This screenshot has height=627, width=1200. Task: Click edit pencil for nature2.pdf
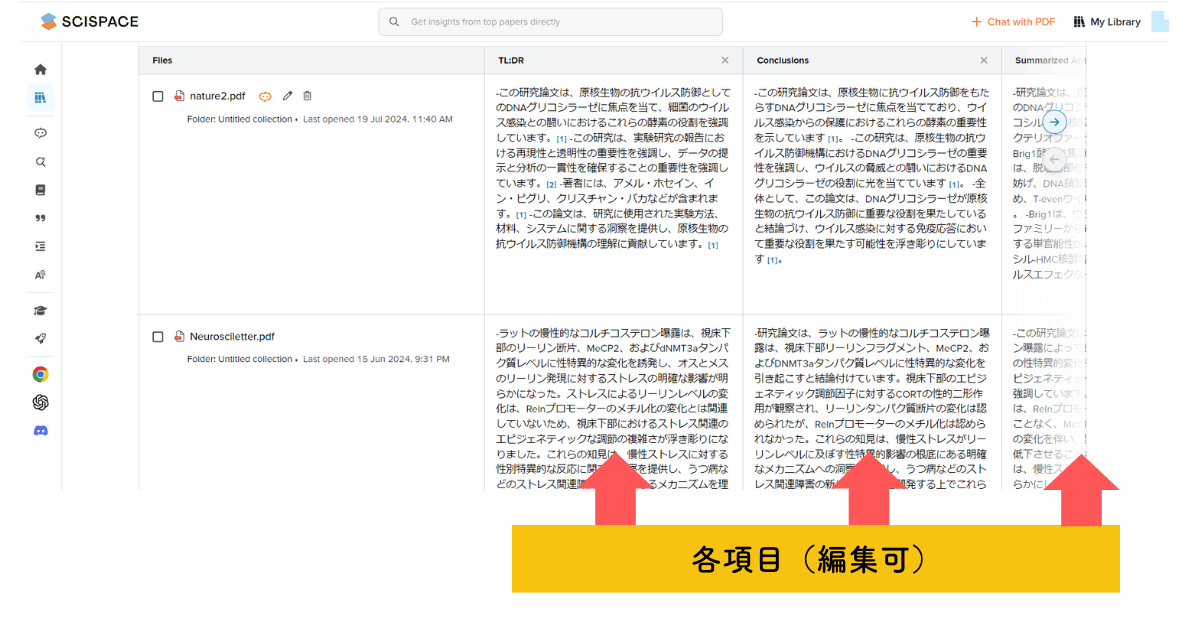point(287,96)
